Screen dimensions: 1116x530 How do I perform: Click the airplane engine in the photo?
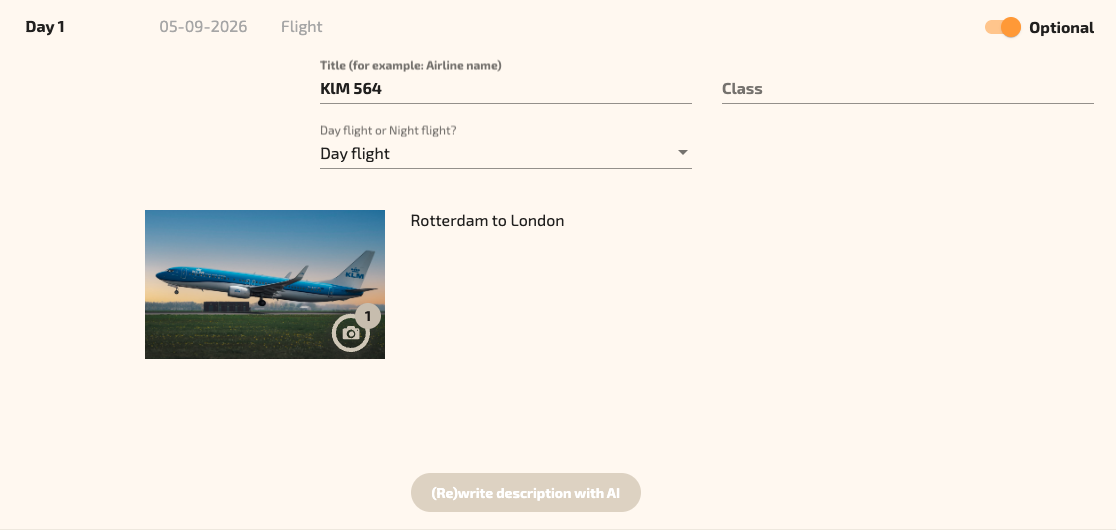coord(239,291)
